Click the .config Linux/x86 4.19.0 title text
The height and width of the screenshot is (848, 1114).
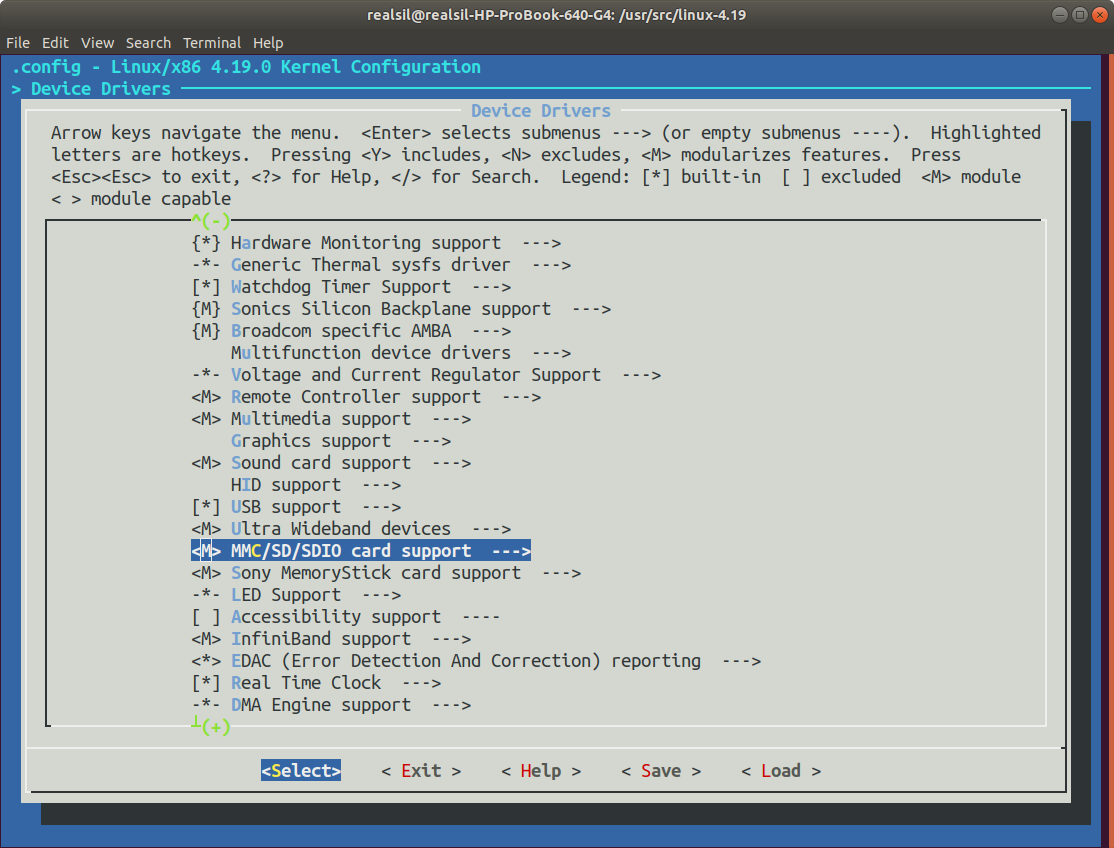tap(247, 67)
